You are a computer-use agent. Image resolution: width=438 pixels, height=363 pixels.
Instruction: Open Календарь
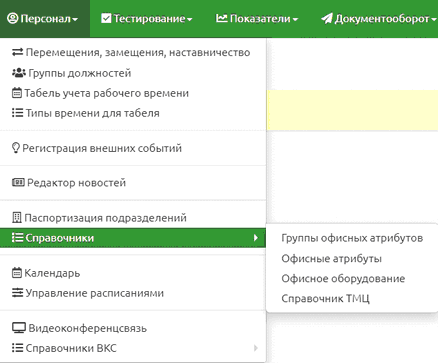click(x=133, y=273)
